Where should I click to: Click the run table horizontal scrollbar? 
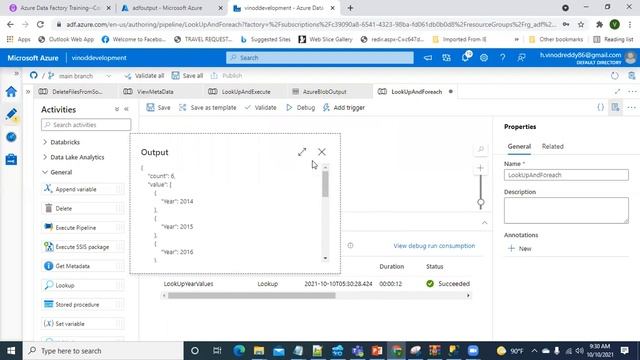251,295
